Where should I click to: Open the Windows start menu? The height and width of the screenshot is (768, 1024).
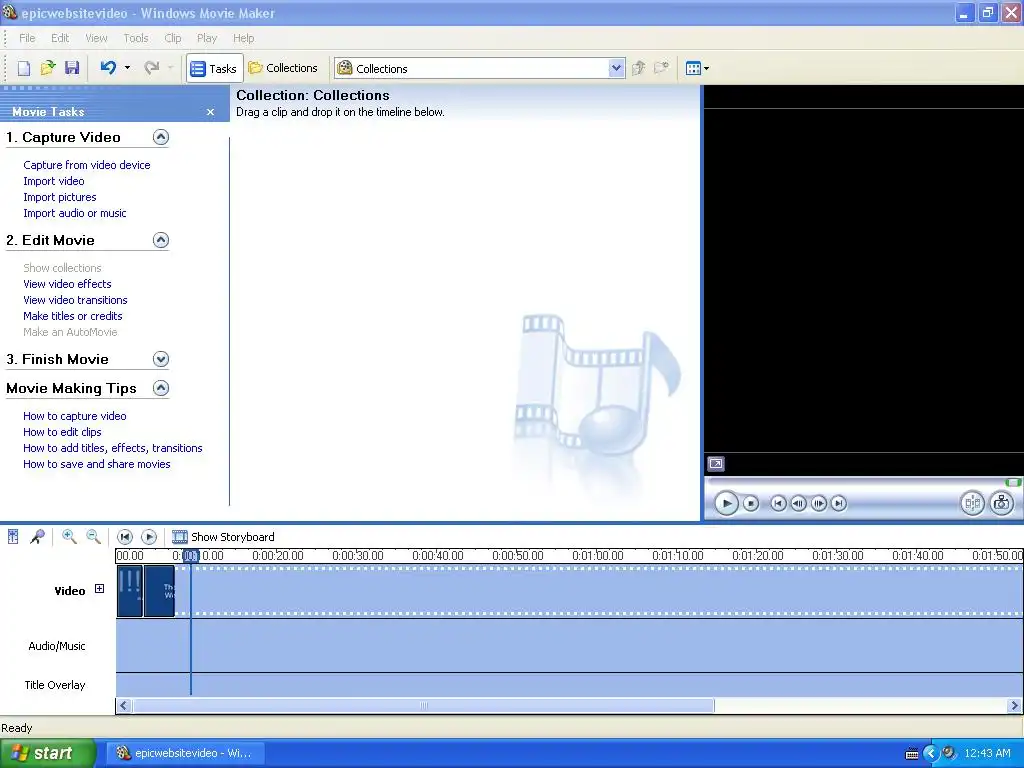click(x=48, y=753)
